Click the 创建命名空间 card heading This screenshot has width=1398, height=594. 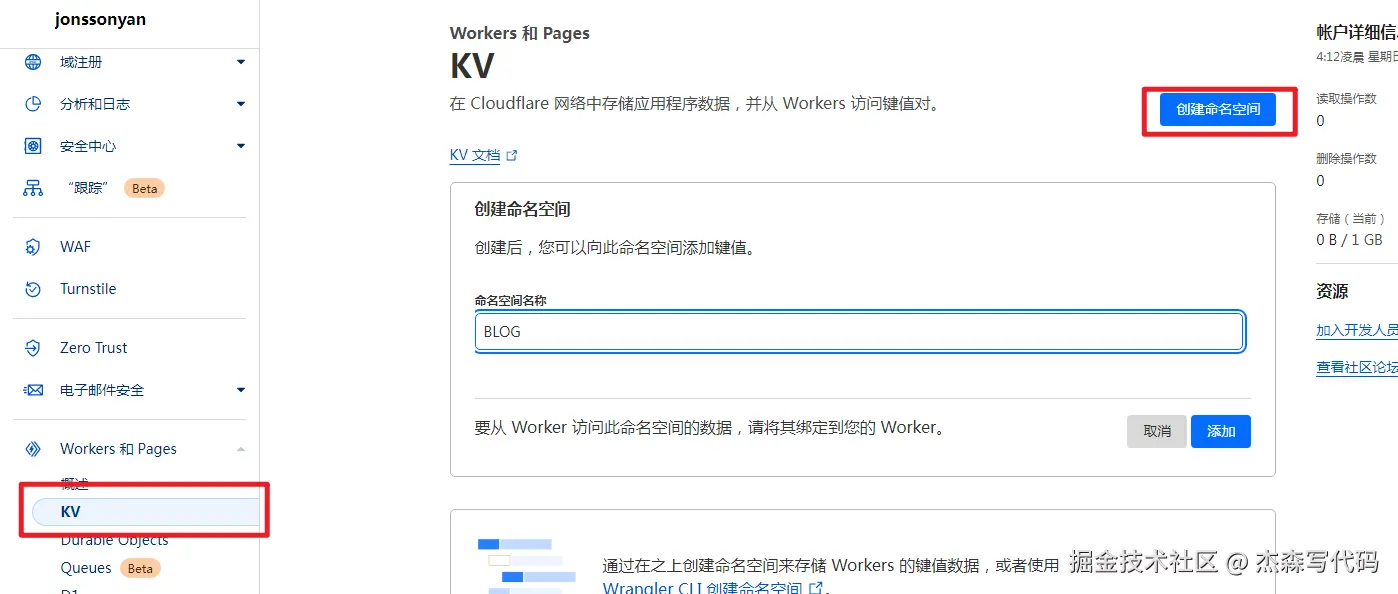tap(522, 210)
